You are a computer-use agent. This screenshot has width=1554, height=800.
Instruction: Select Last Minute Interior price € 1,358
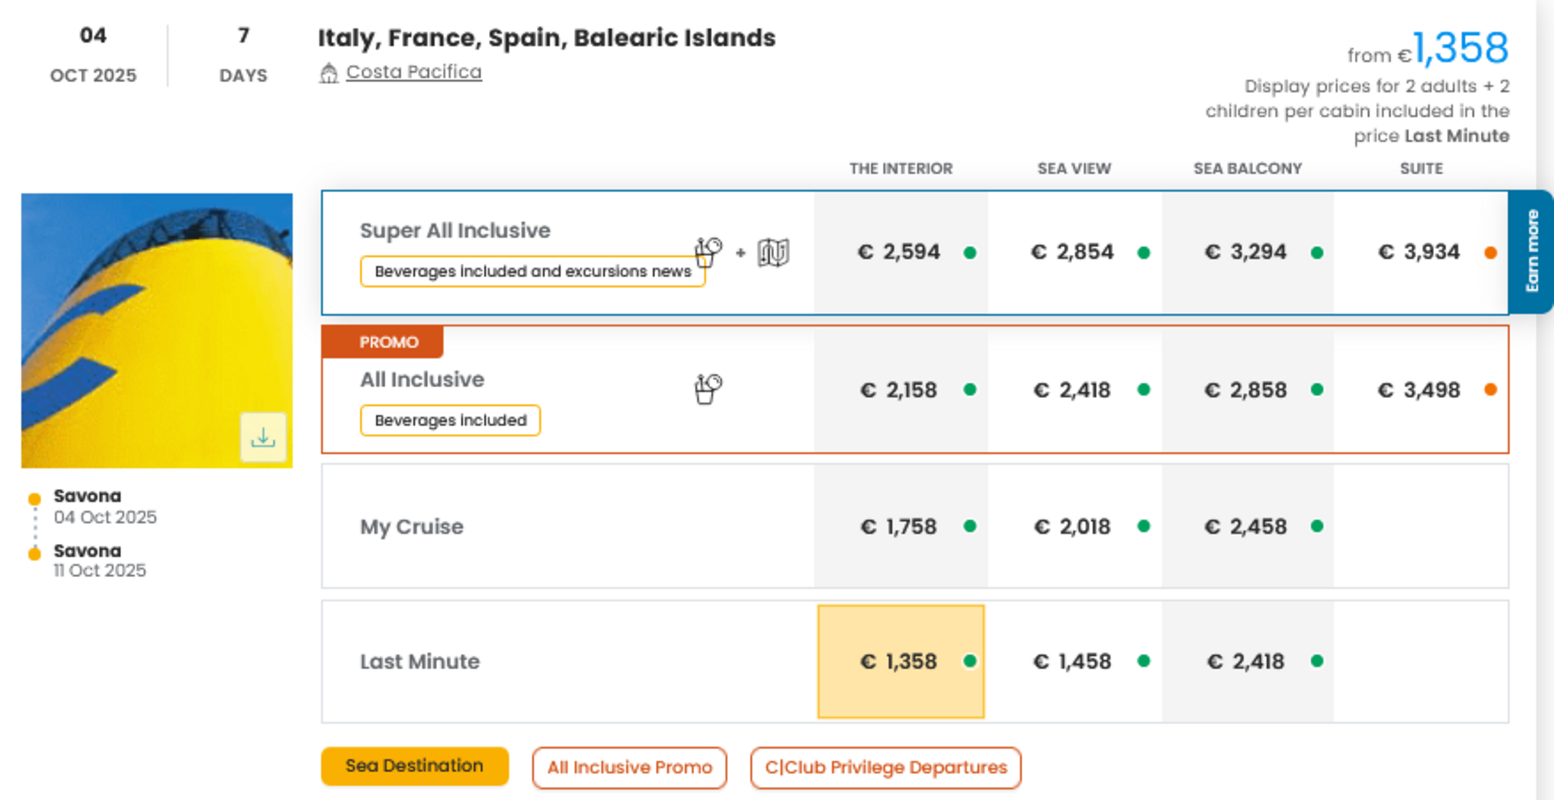pyautogui.click(x=899, y=662)
